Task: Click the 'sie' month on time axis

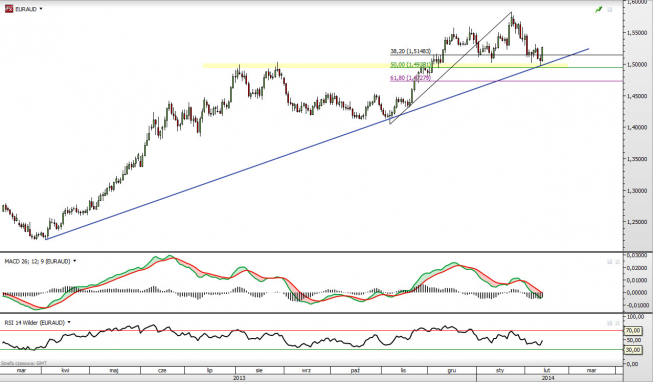Action: click(259, 370)
